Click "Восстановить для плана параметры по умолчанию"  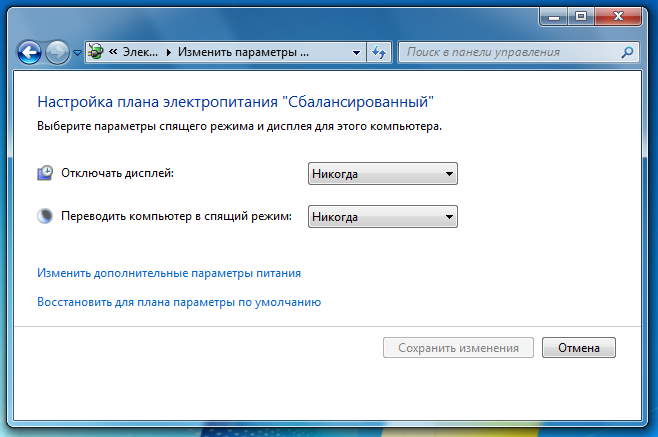[x=179, y=302]
